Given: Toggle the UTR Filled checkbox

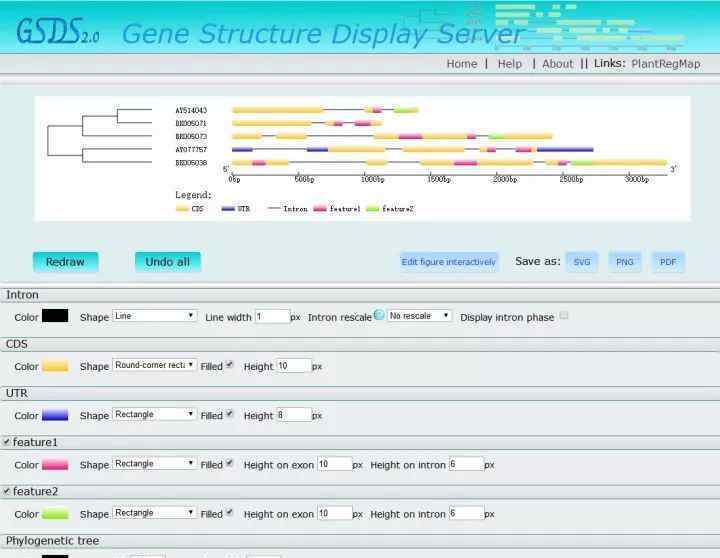Looking at the screenshot, I should coord(229,414).
